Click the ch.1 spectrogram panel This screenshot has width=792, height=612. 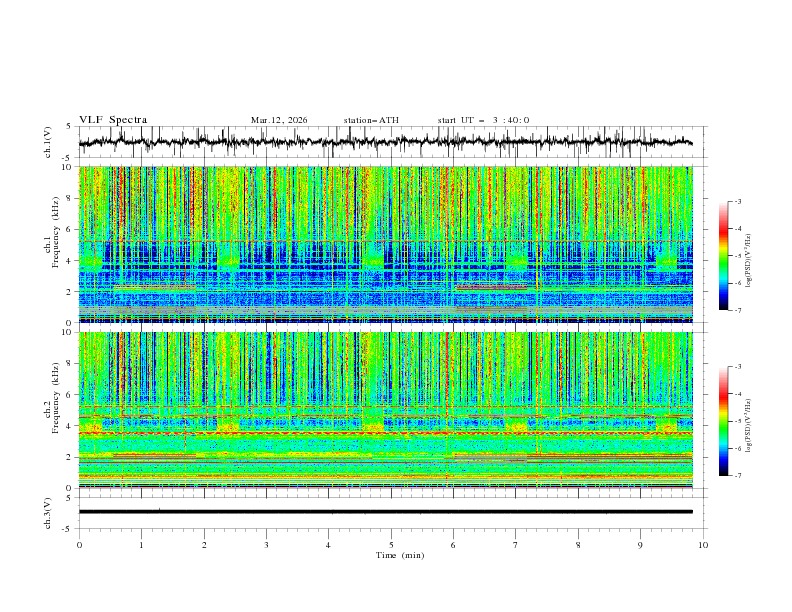pos(386,244)
